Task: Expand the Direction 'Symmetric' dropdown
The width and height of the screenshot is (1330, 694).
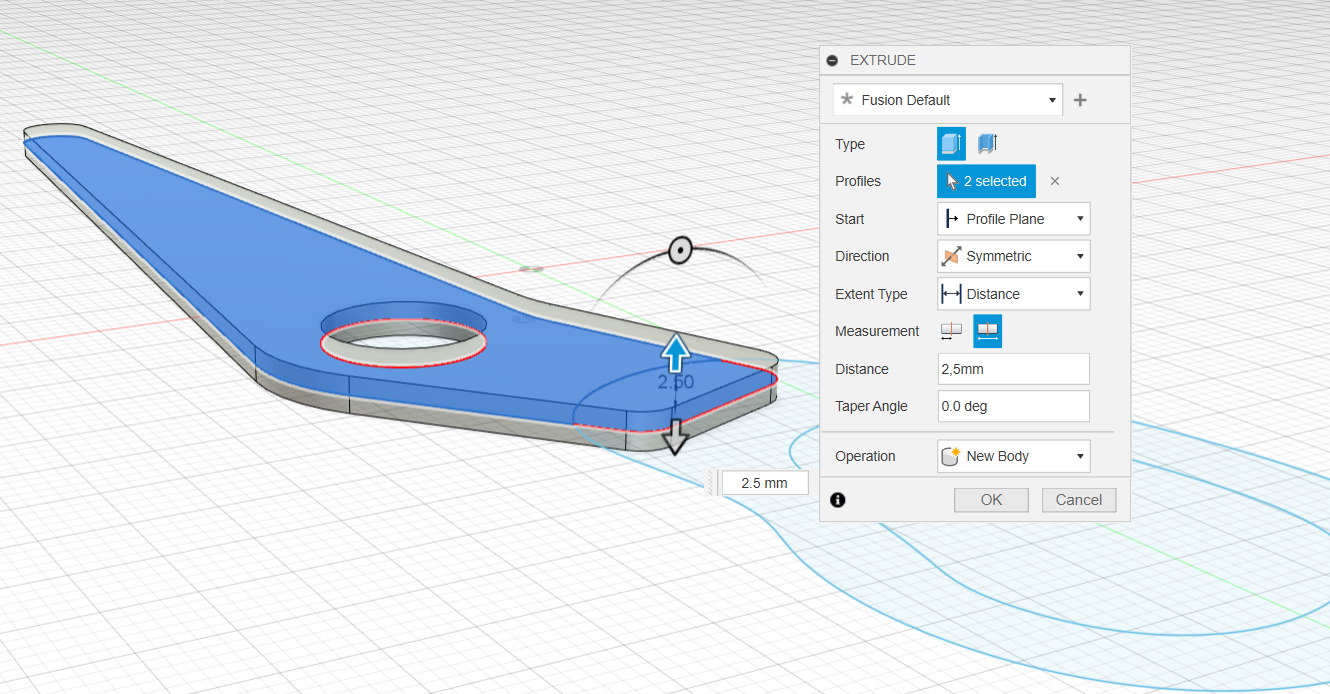Action: pos(1013,256)
